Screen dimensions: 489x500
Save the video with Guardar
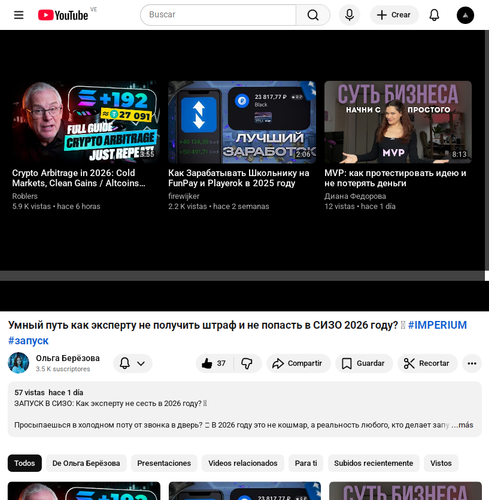tap(364, 363)
